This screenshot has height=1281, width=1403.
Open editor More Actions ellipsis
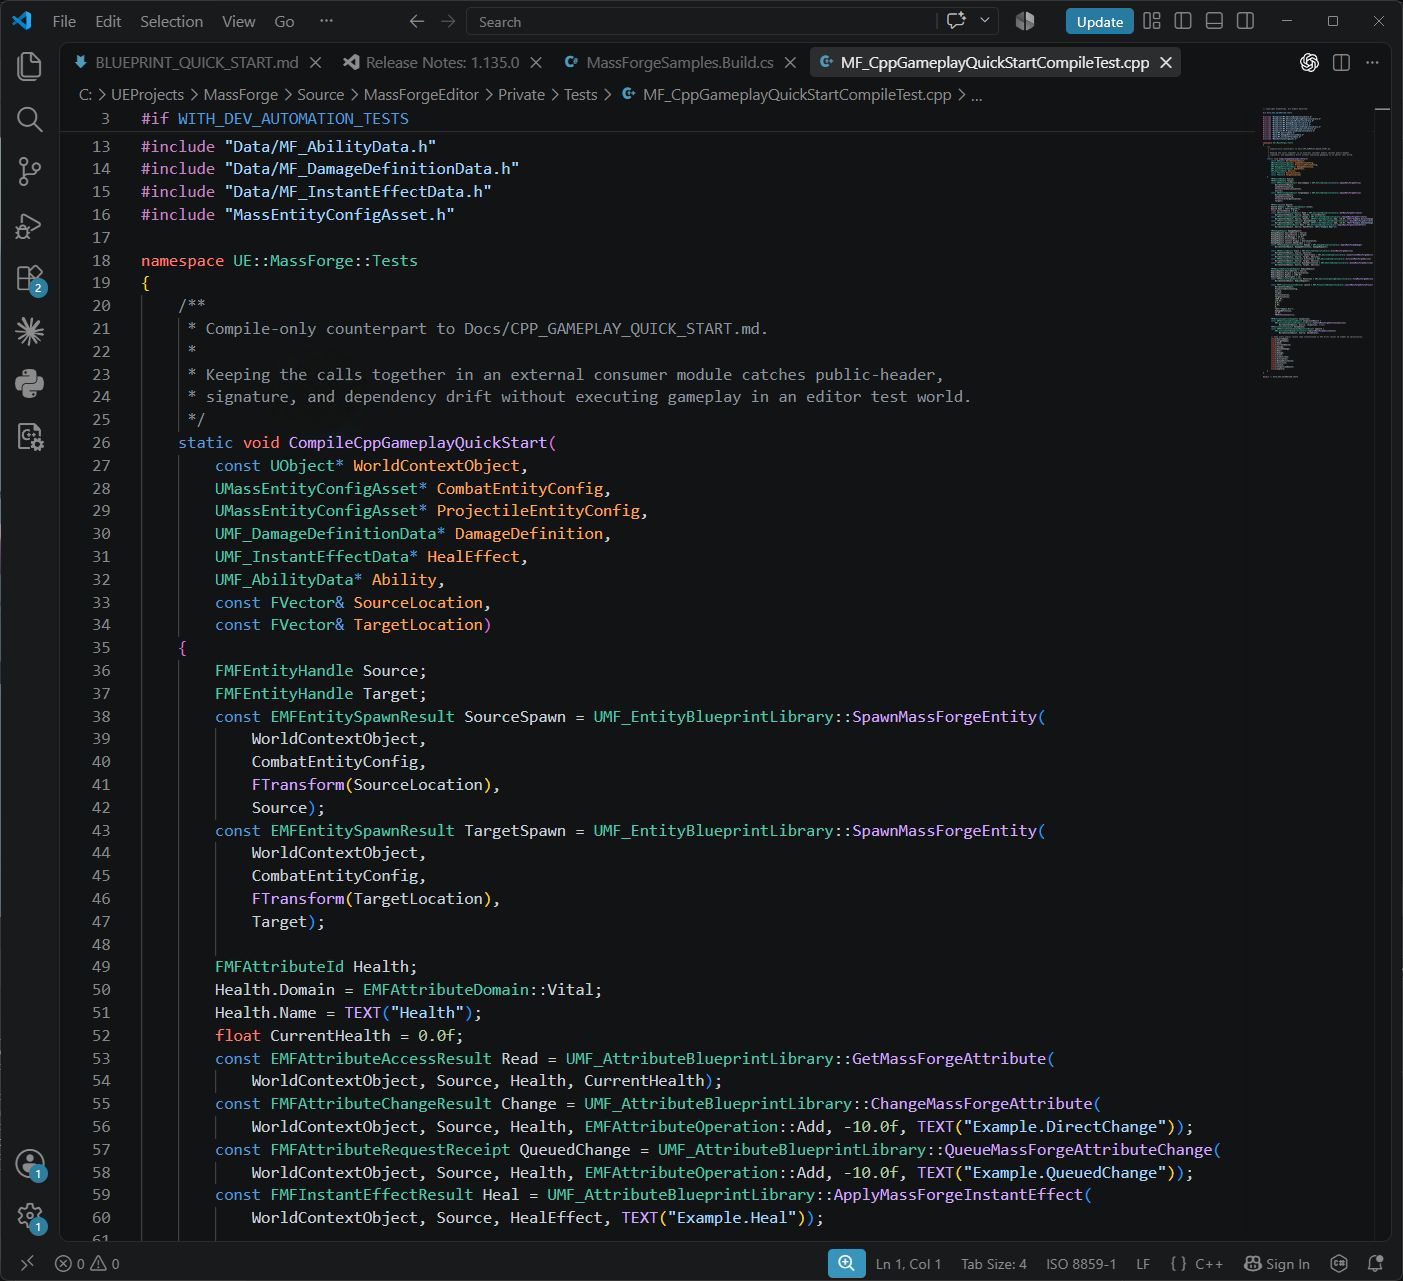(x=1372, y=62)
